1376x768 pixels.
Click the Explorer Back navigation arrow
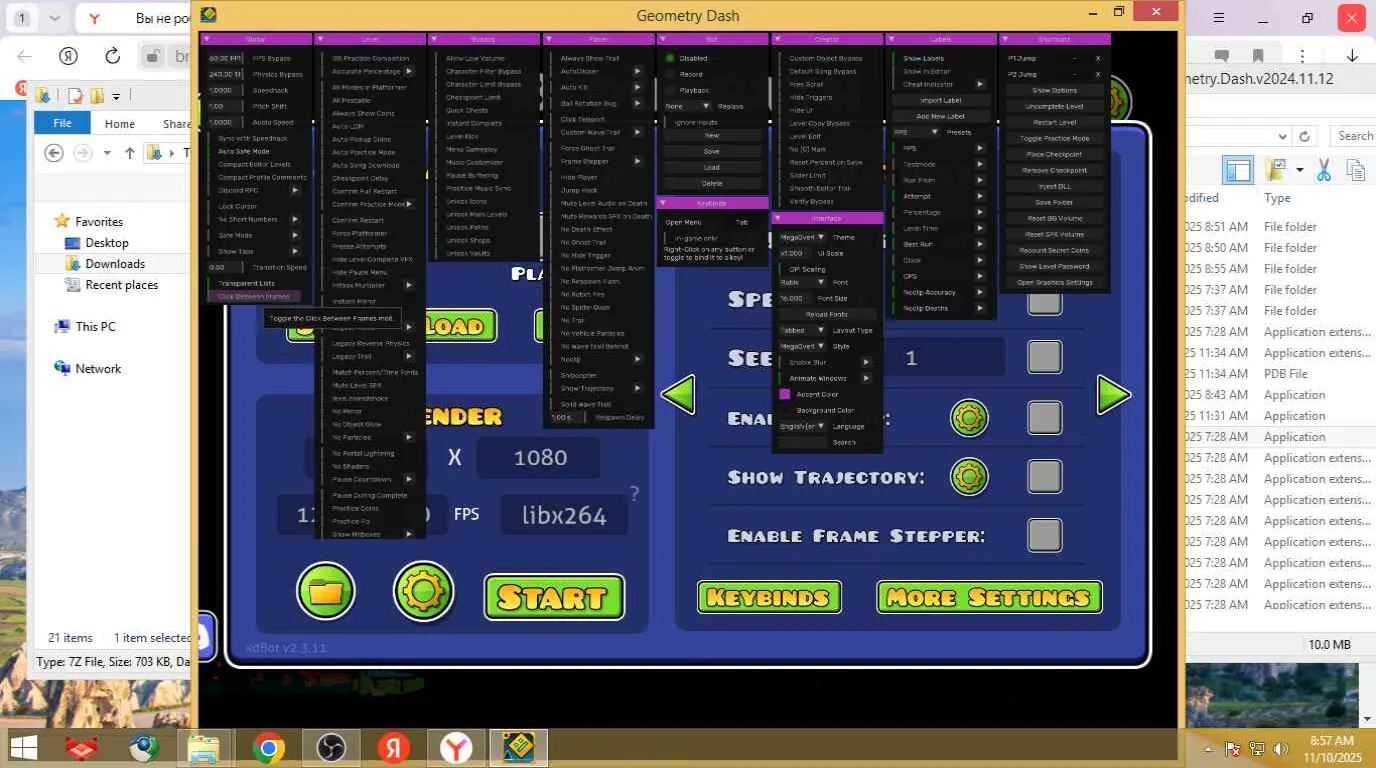(x=55, y=153)
